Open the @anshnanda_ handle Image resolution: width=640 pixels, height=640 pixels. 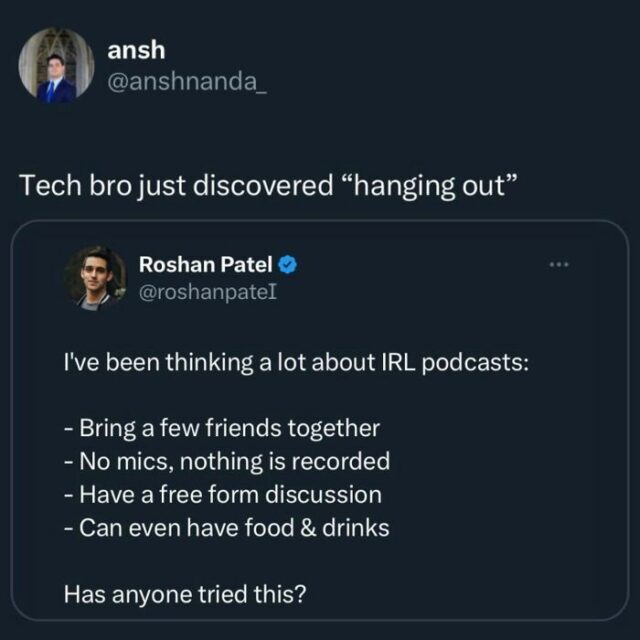click(x=187, y=82)
